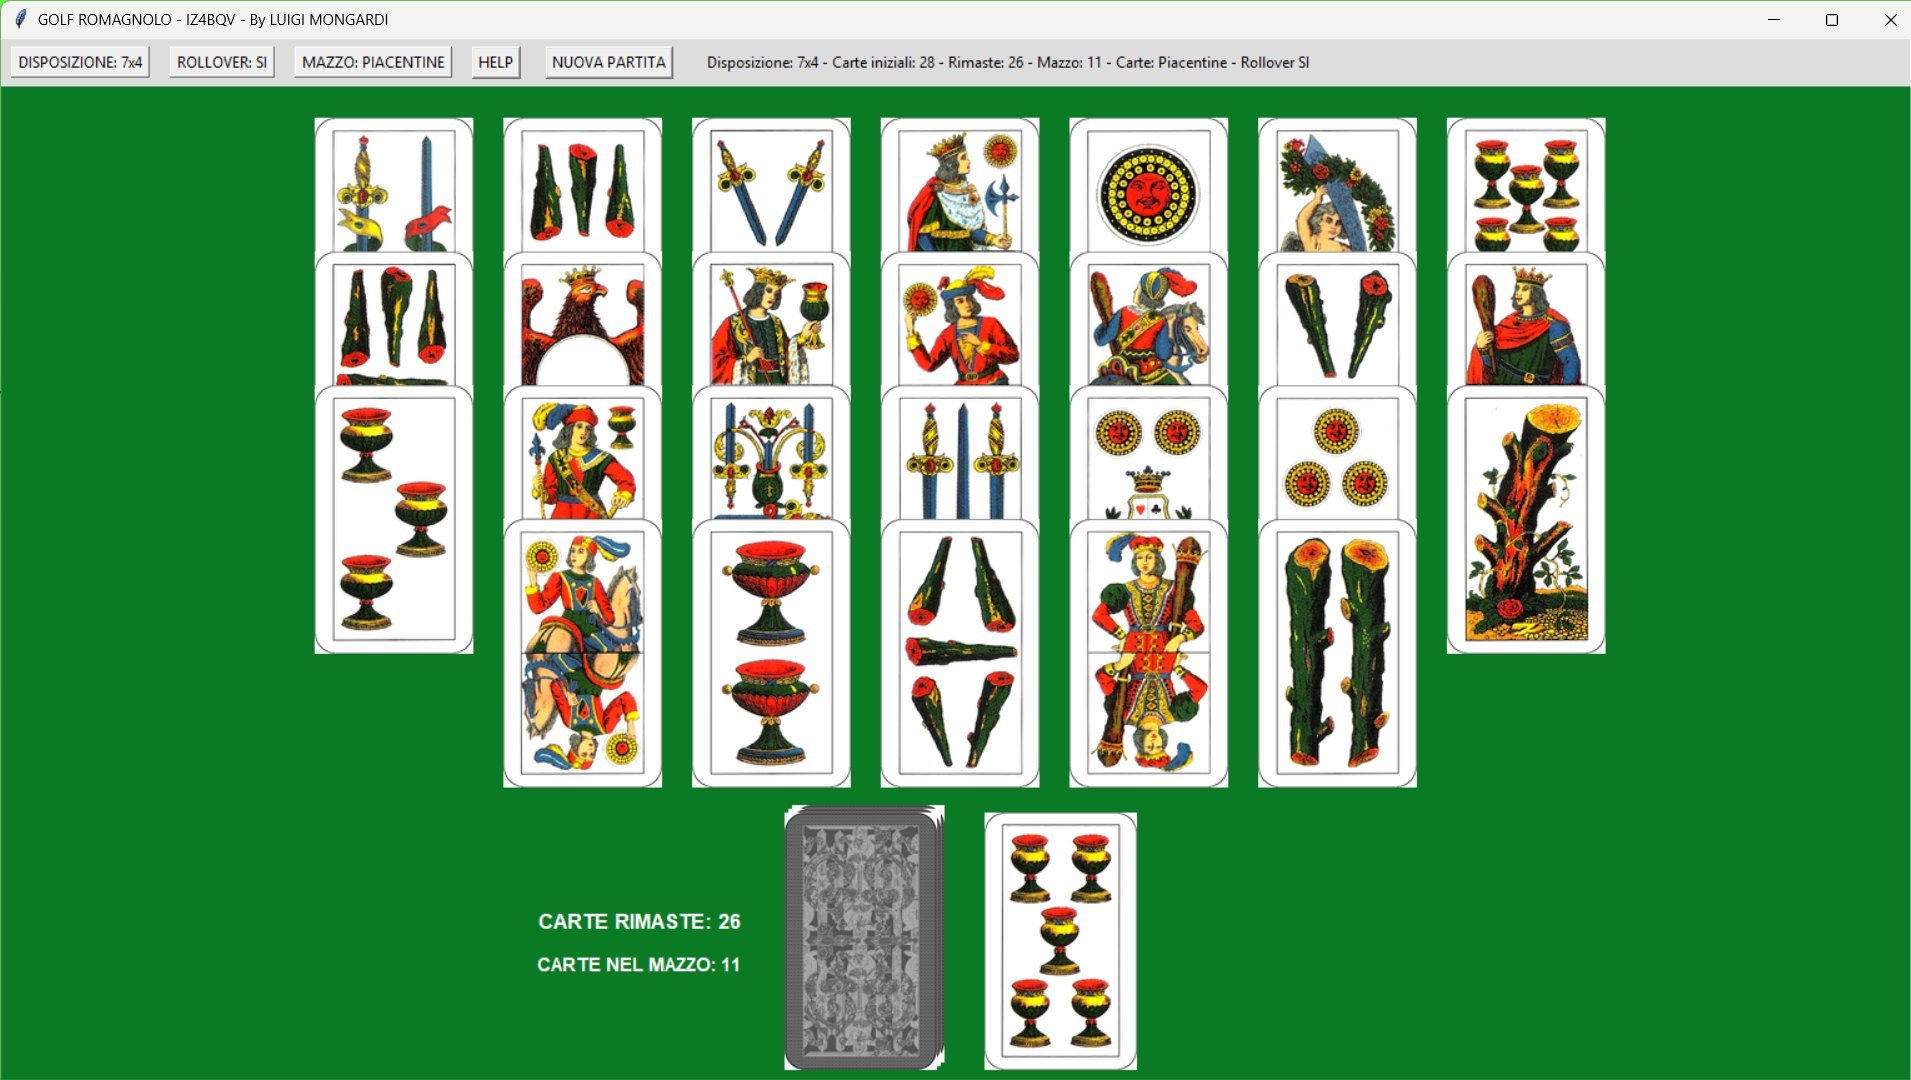Viewport: 1911px width, 1080px height.
Task: Select the crowned eagle ace of coins
Action: point(582,319)
